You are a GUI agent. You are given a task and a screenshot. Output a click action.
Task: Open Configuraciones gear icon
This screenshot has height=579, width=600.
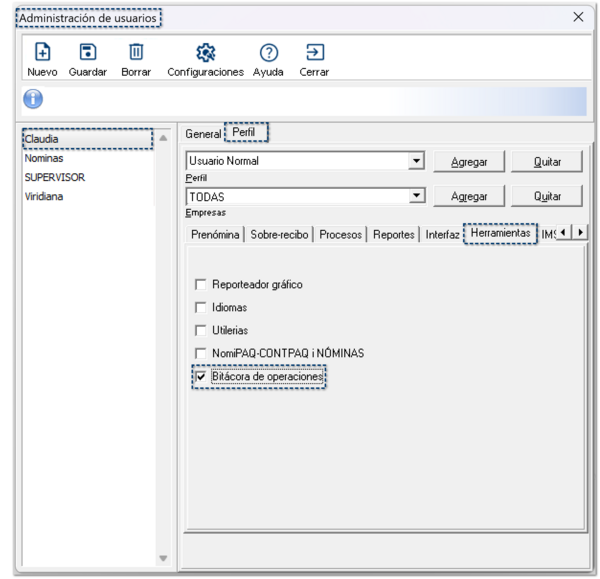coord(205,52)
